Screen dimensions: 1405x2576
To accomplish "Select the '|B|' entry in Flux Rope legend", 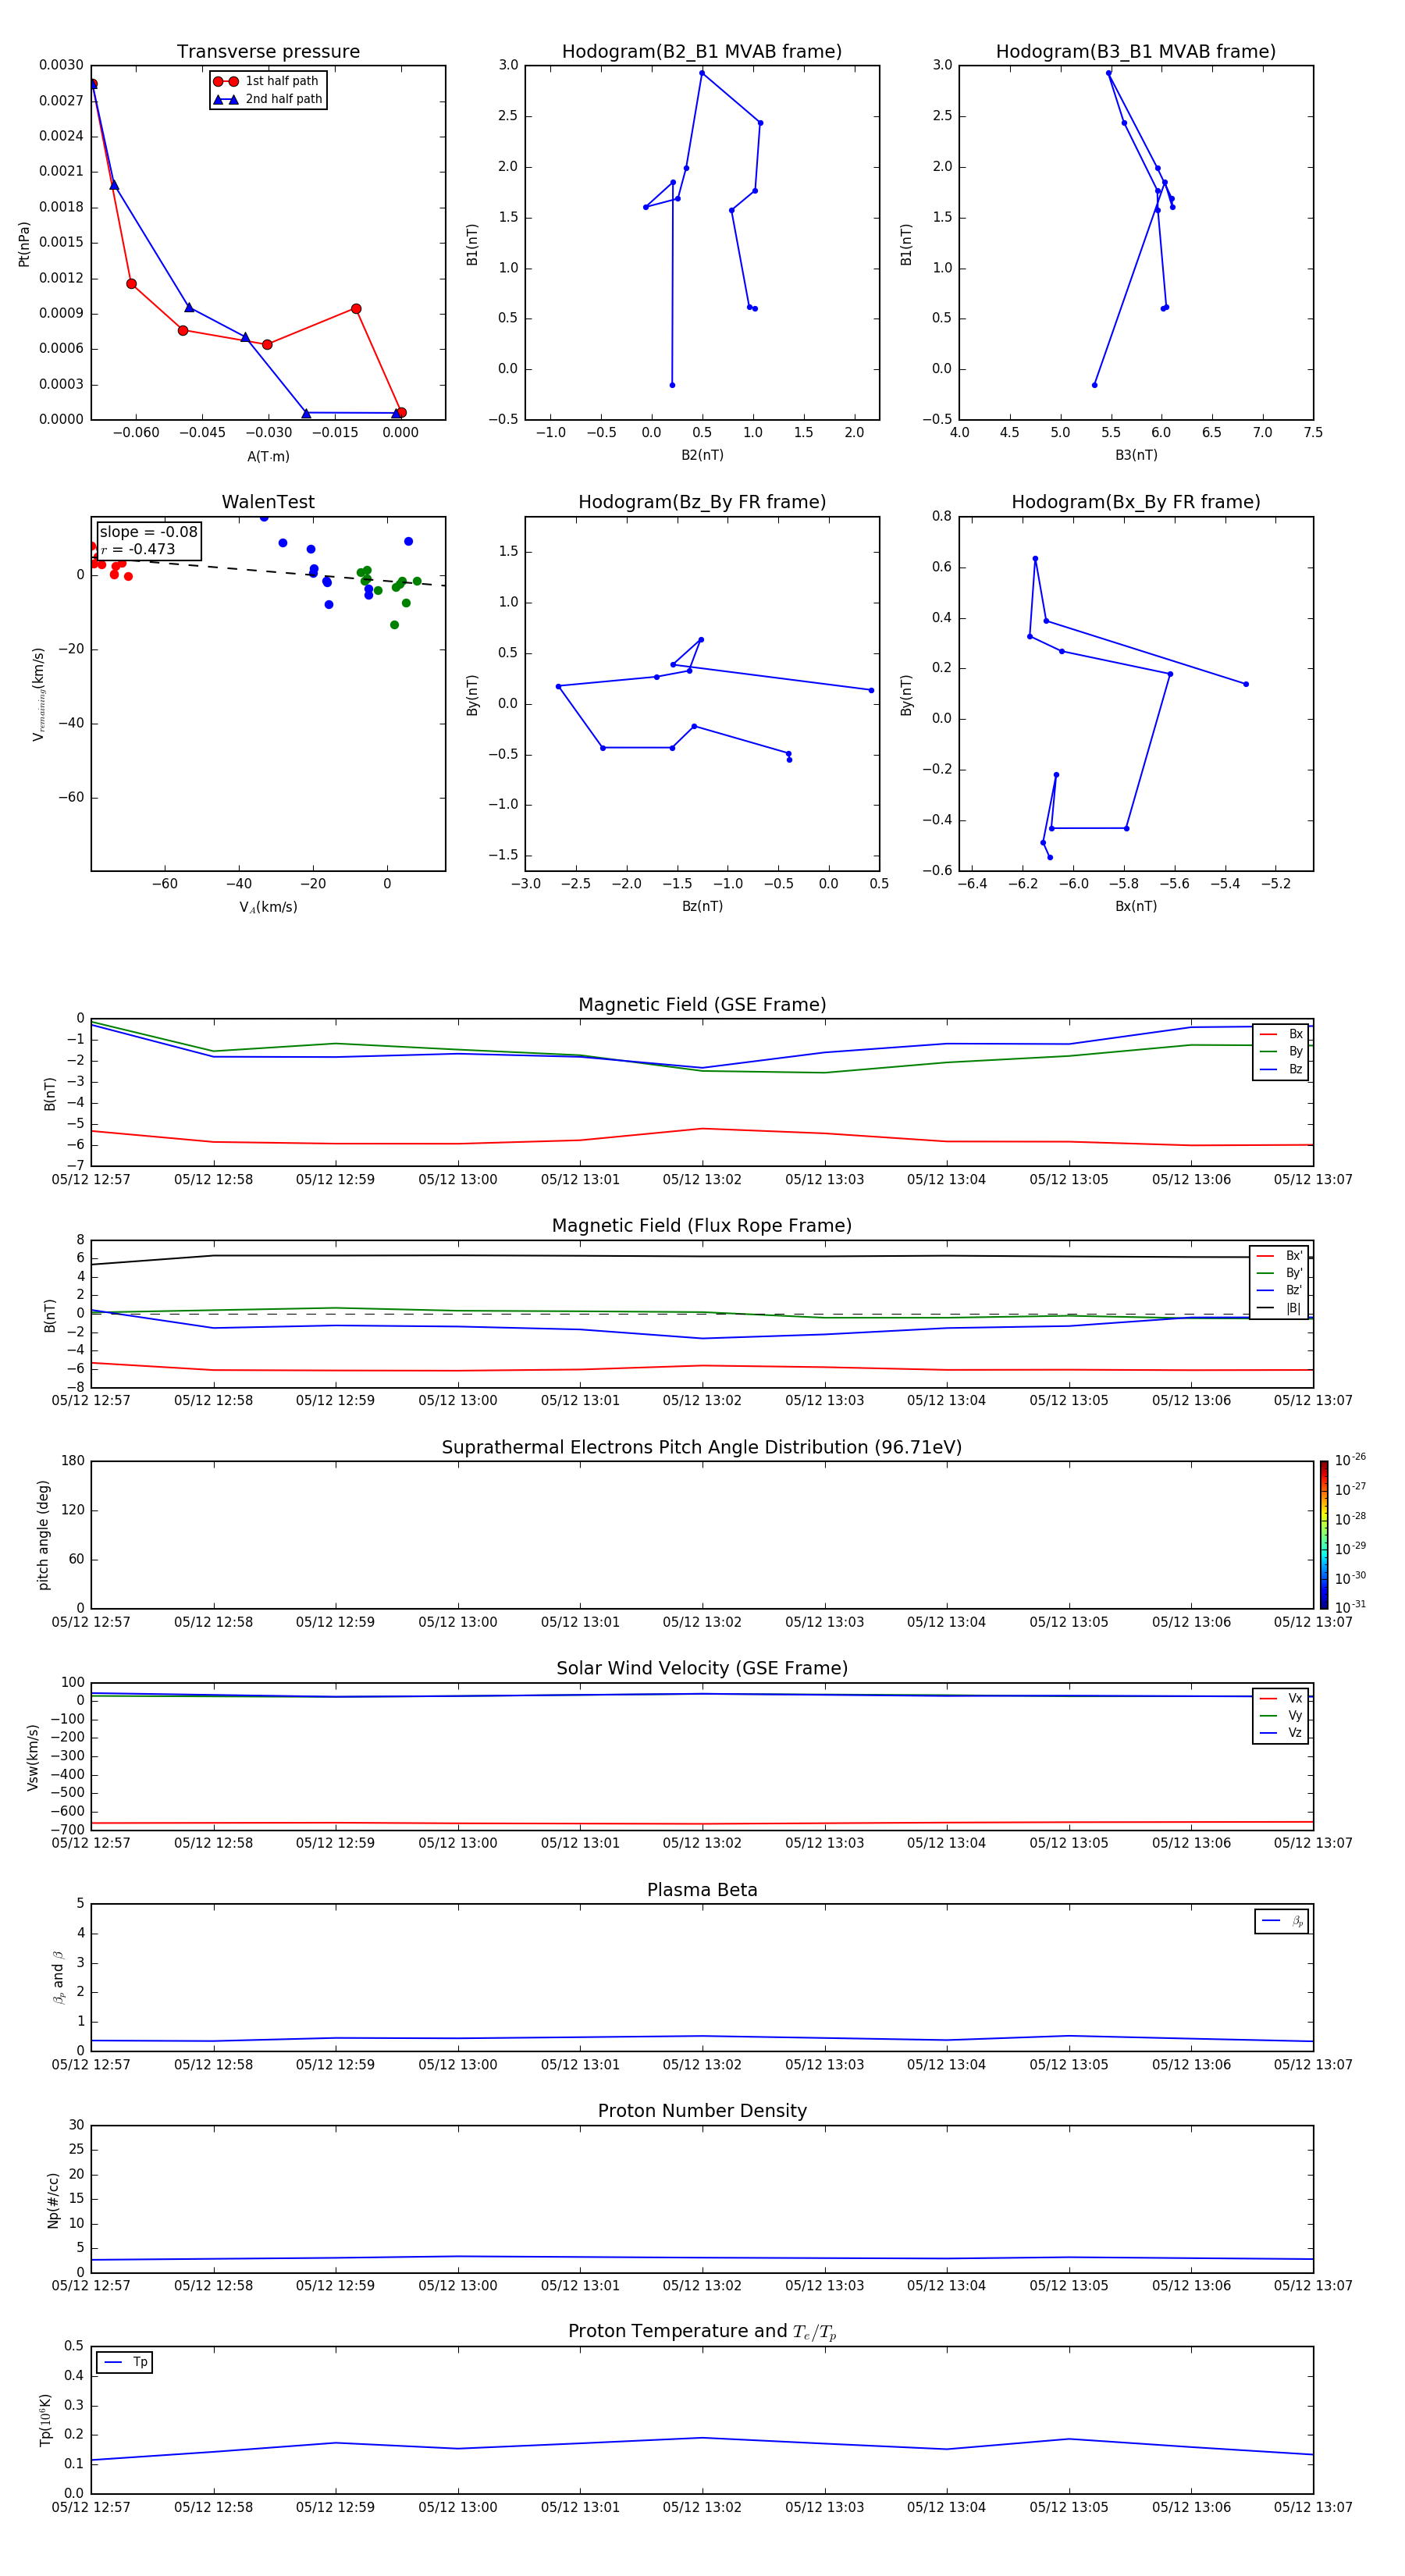I will point(1280,1308).
